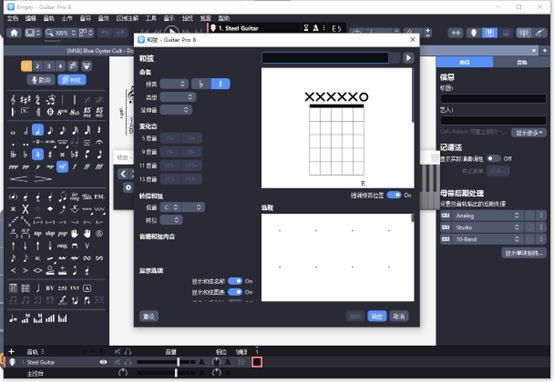Open the first menu (文件) in menu bar

(13, 18)
